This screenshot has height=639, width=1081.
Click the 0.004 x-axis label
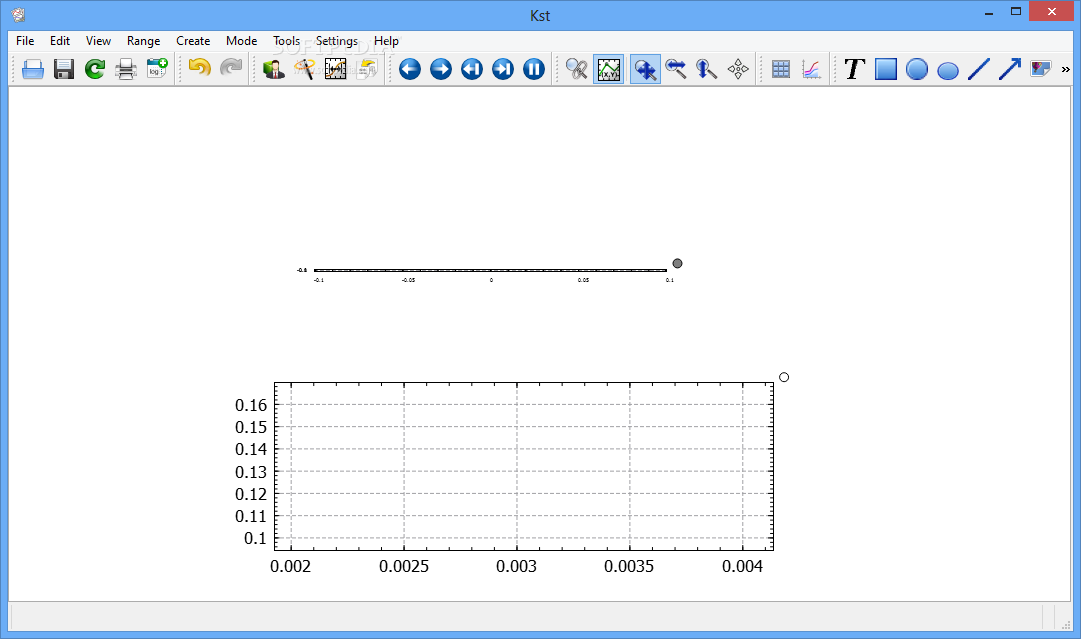[742, 566]
